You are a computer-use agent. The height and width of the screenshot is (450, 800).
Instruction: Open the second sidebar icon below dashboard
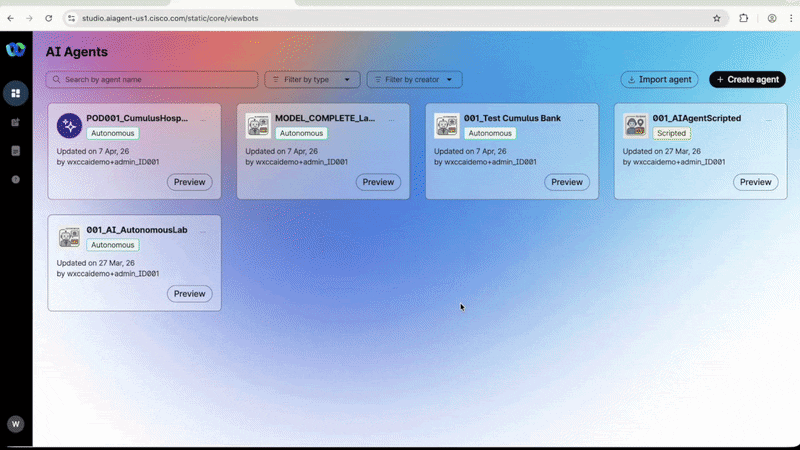[16, 122]
